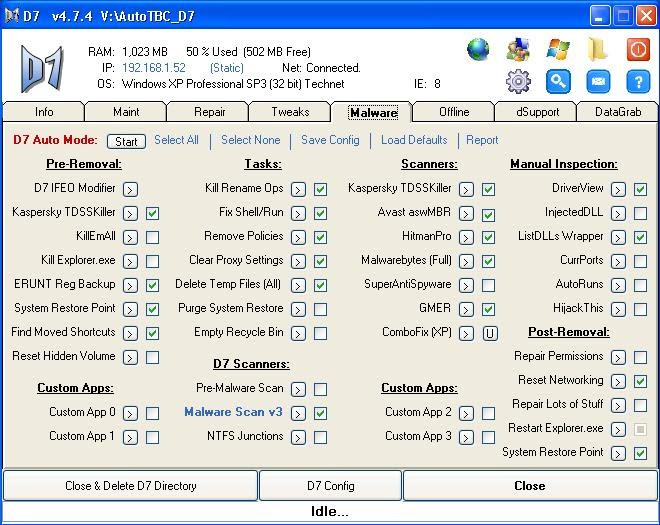
Task: Run Clear Proxy Settings arrow button
Action: [298, 261]
